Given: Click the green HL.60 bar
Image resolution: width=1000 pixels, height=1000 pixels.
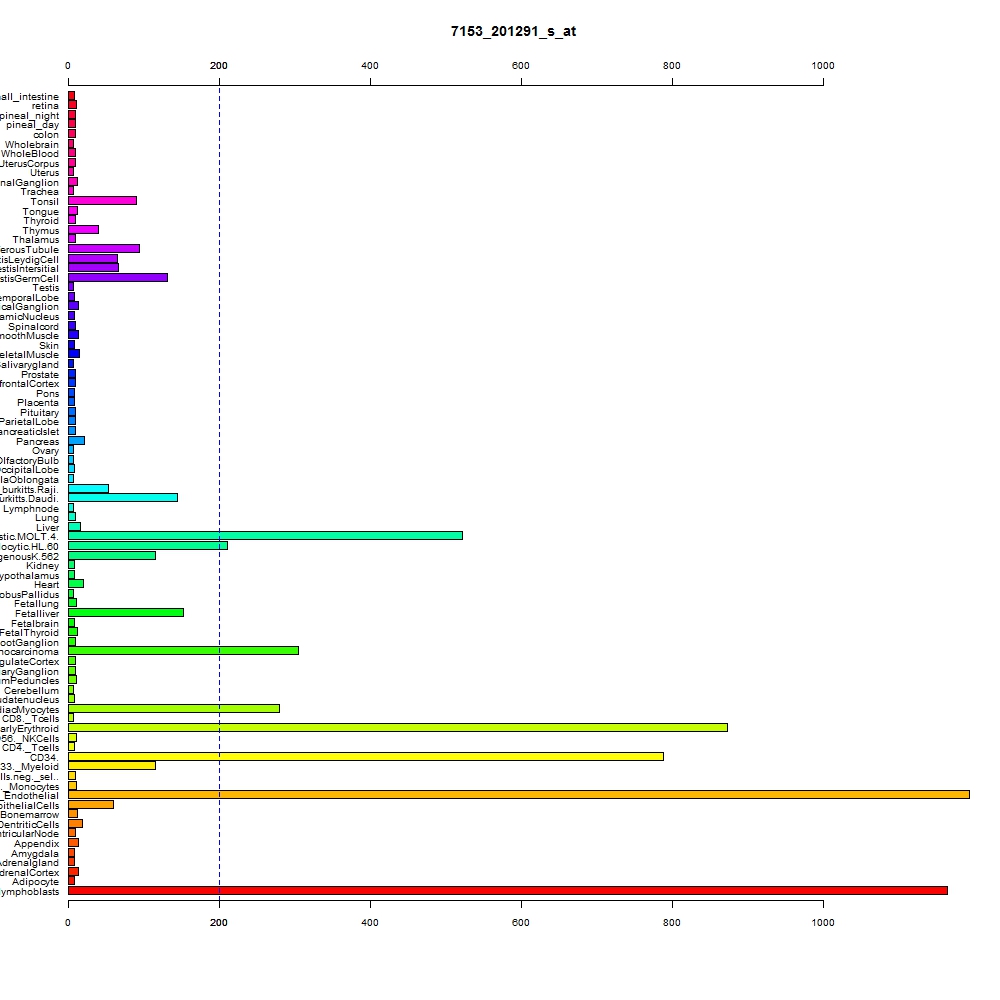Looking at the screenshot, I should pyautogui.click(x=147, y=545).
